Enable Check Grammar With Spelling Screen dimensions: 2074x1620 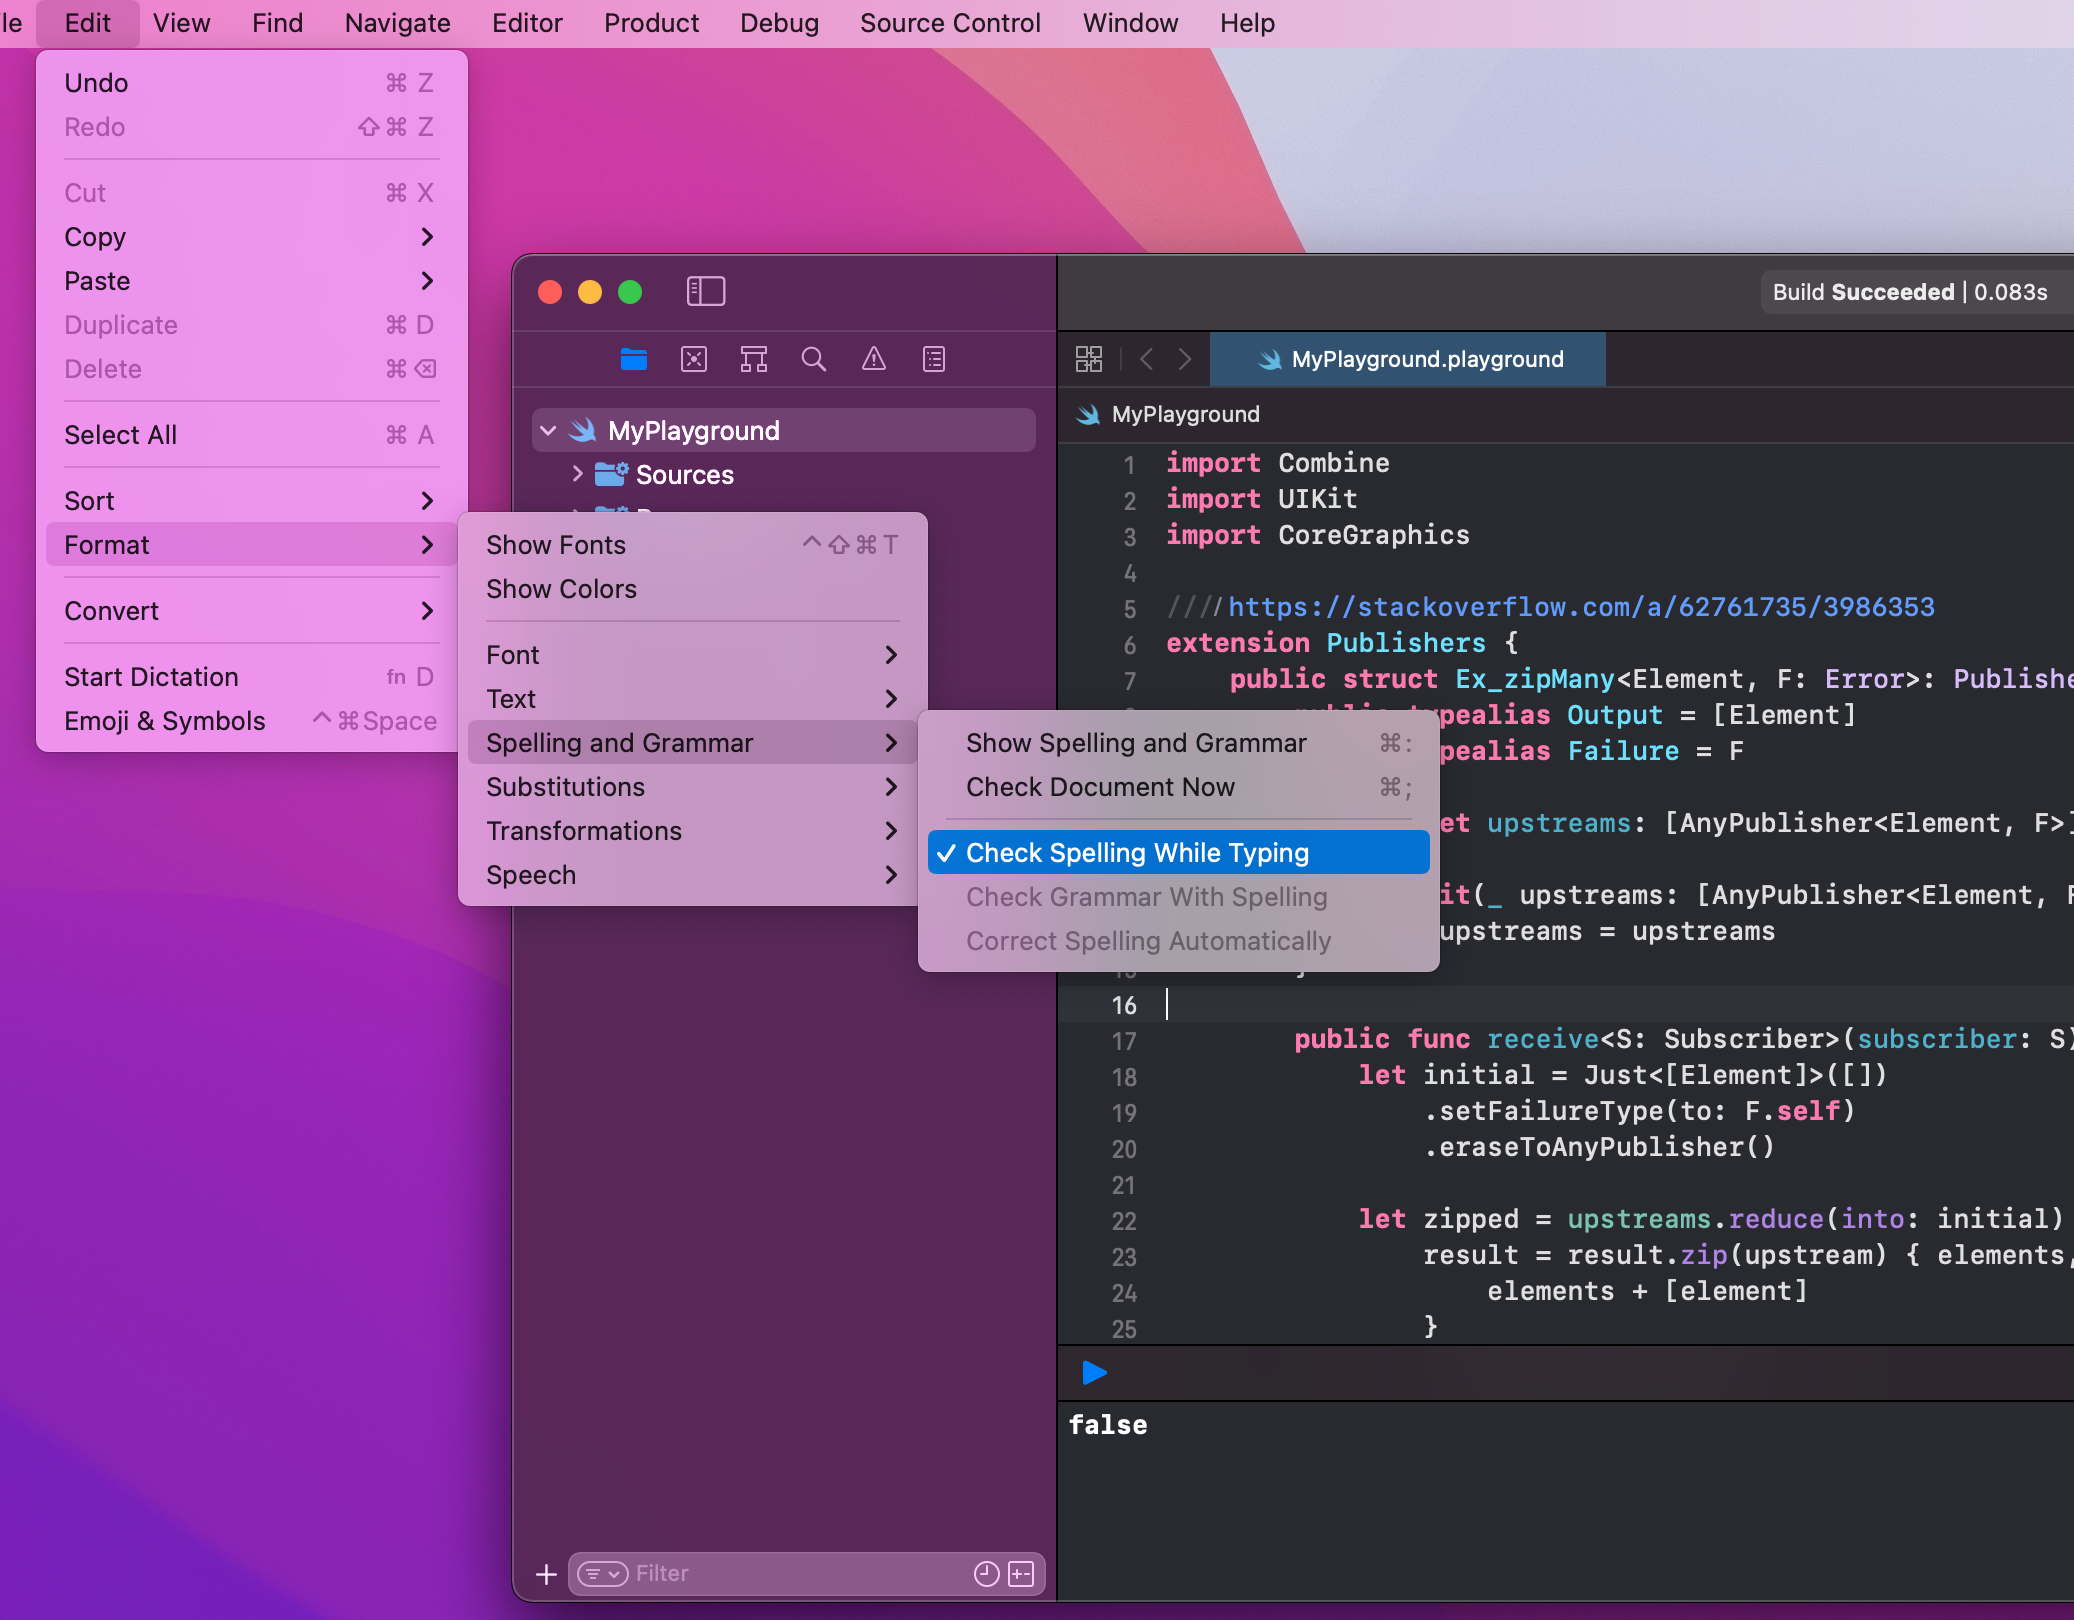point(1179,897)
